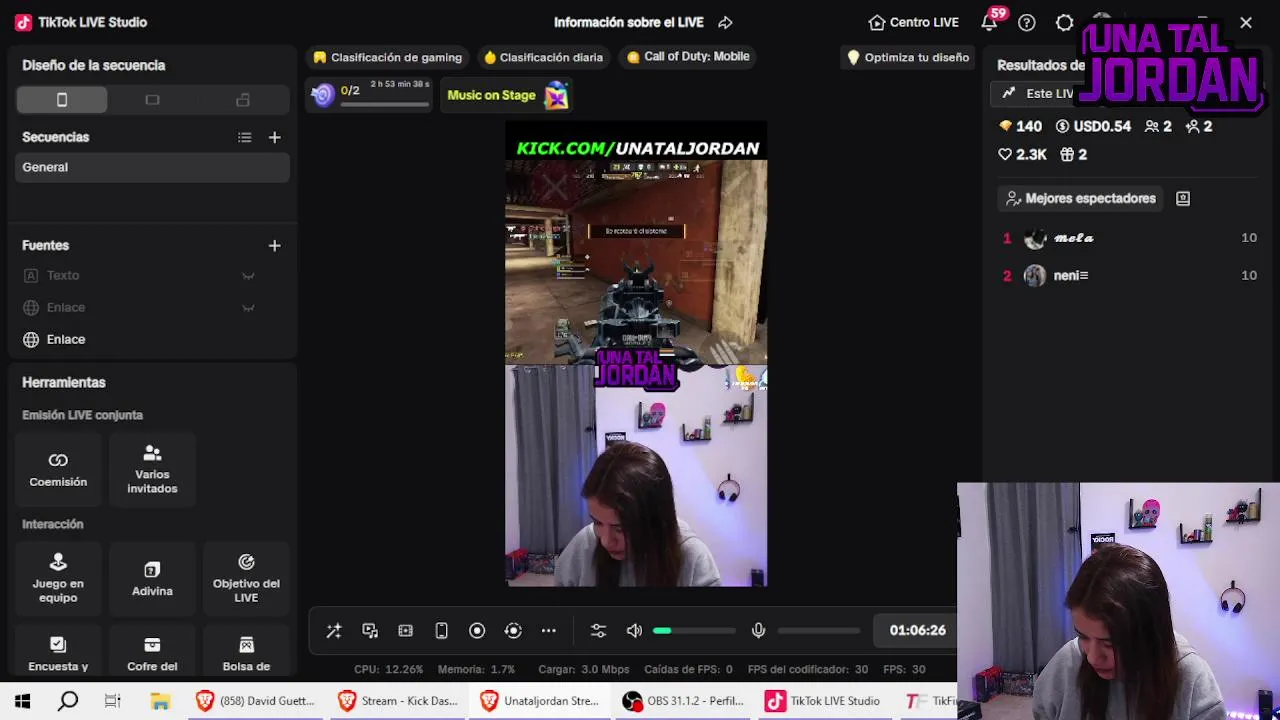Click the viewers list detail icon
This screenshot has height=720, width=1280.
click(1183, 198)
